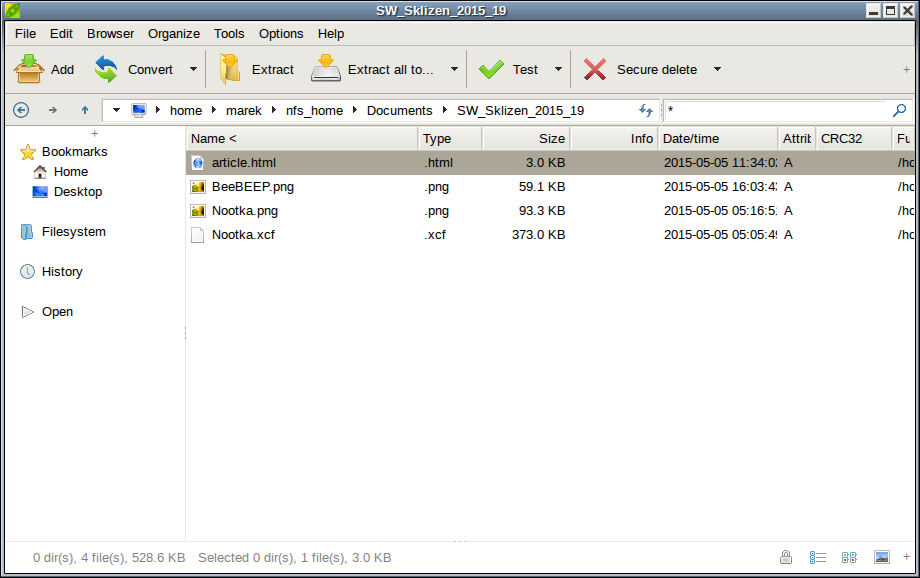This screenshot has width=920, height=578.
Task: Open the Organize menu
Action: 174,33
